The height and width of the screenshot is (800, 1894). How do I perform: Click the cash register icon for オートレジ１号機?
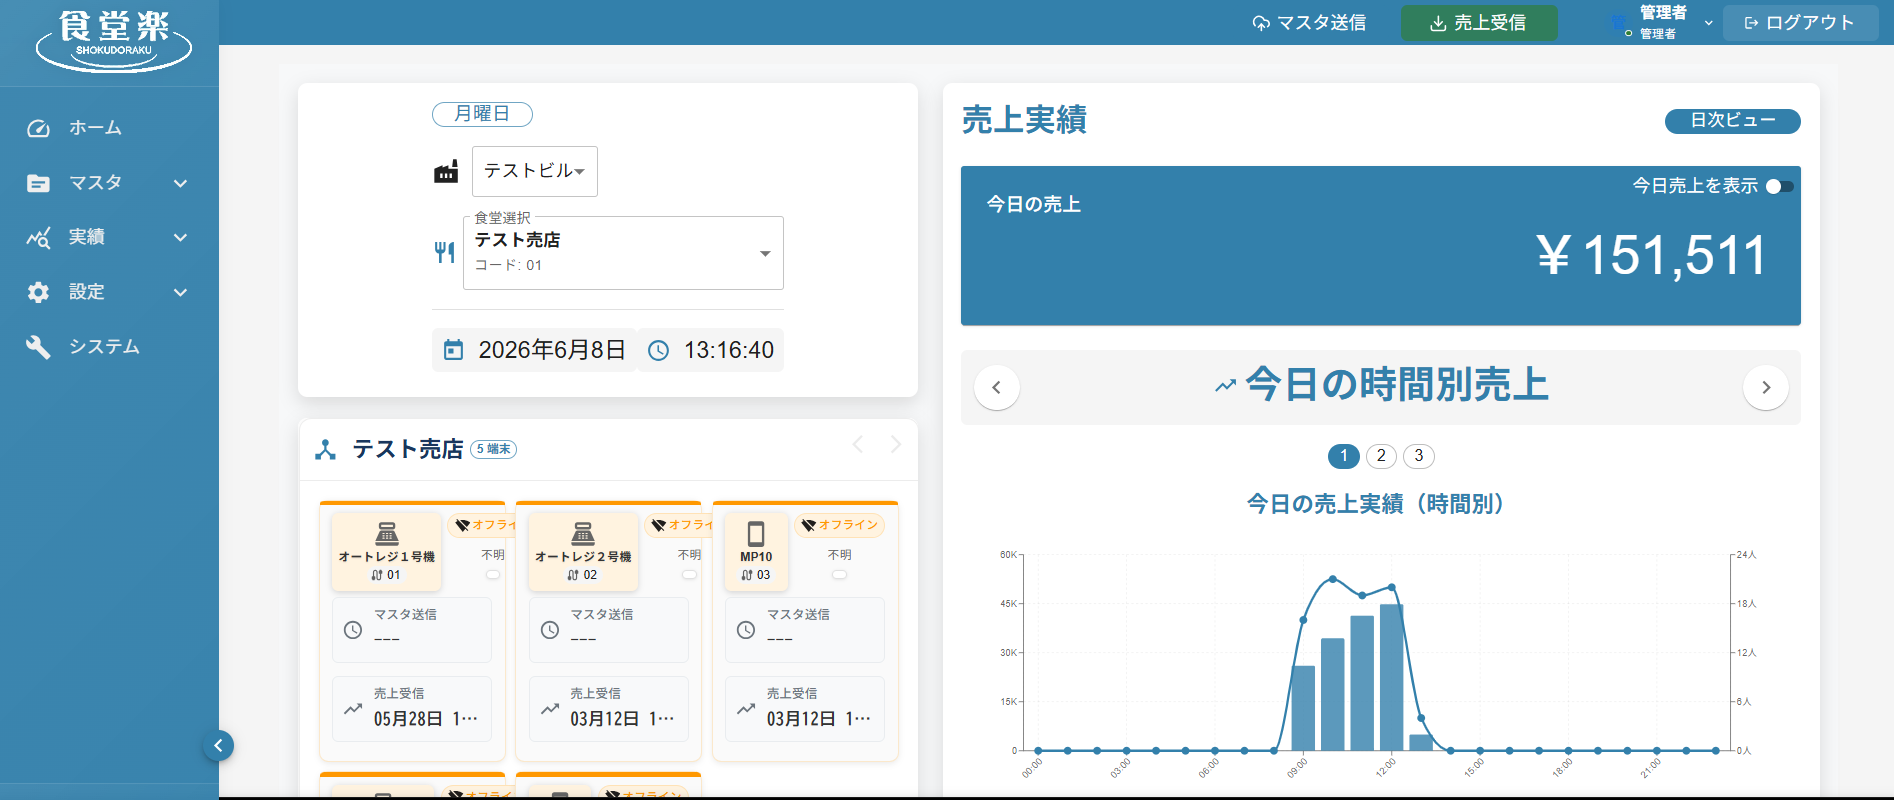pyautogui.click(x=387, y=533)
